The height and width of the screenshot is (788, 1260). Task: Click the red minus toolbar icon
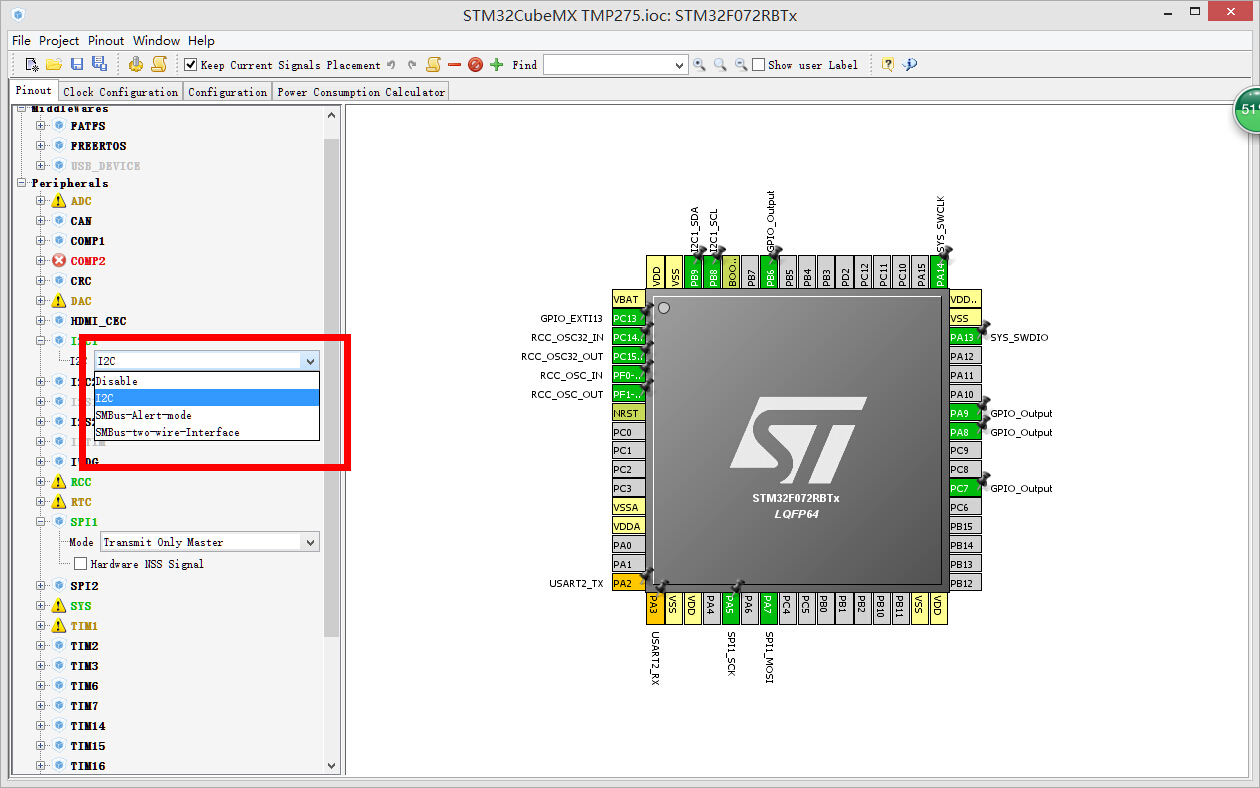pyautogui.click(x=454, y=64)
